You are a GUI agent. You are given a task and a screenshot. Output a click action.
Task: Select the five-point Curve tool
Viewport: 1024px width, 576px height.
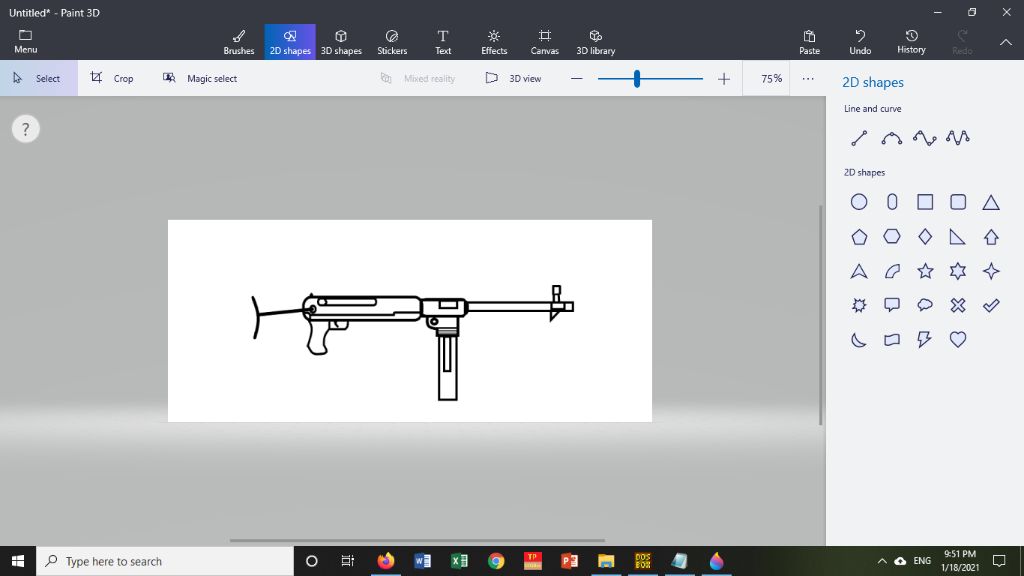pos(958,138)
